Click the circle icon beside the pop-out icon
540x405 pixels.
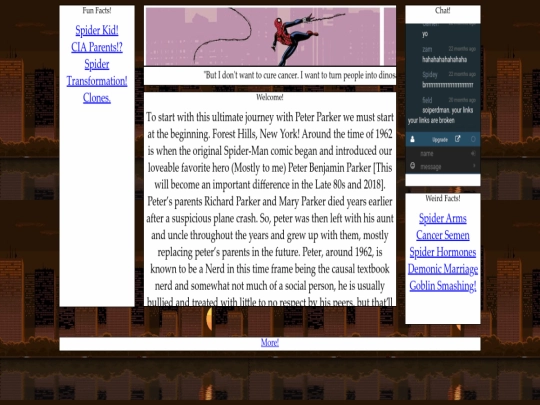click(473, 139)
